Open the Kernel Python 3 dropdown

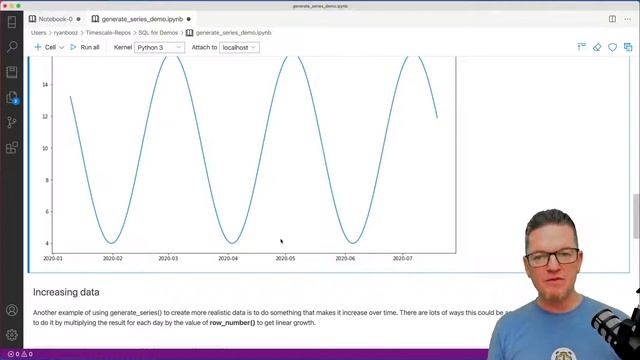click(159, 47)
